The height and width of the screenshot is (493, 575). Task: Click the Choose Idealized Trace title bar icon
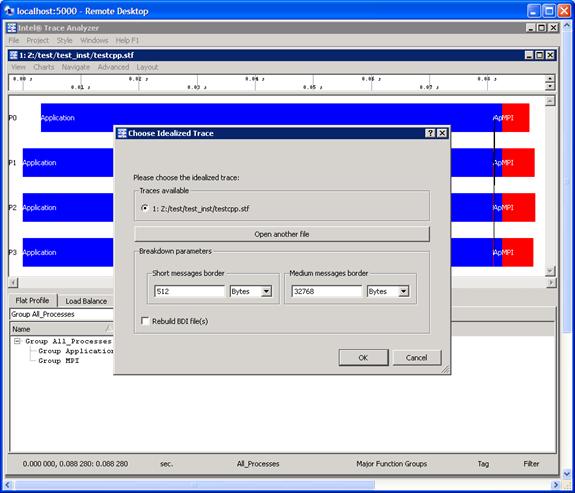pyautogui.click(x=122, y=133)
